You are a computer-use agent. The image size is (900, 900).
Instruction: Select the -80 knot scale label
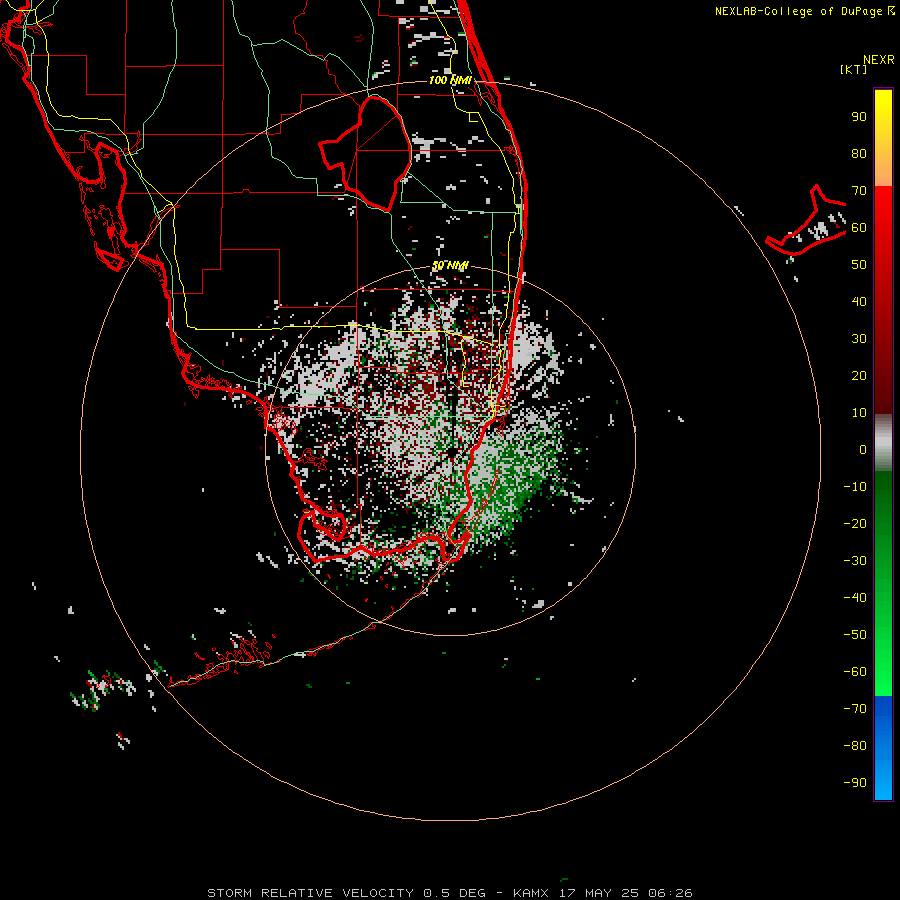tap(855, 746)
